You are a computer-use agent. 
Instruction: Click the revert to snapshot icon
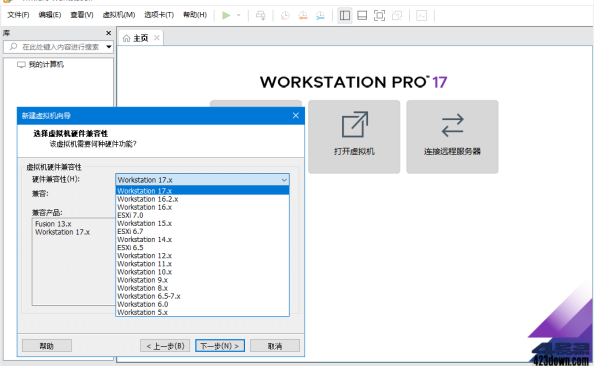[303, 15]
